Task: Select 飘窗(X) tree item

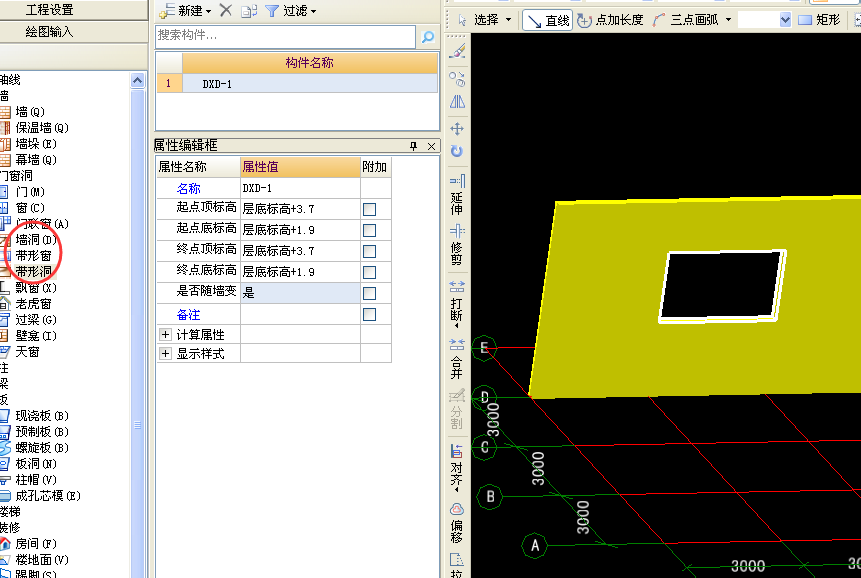Action: pyautogui.click(x=36, y=288)
